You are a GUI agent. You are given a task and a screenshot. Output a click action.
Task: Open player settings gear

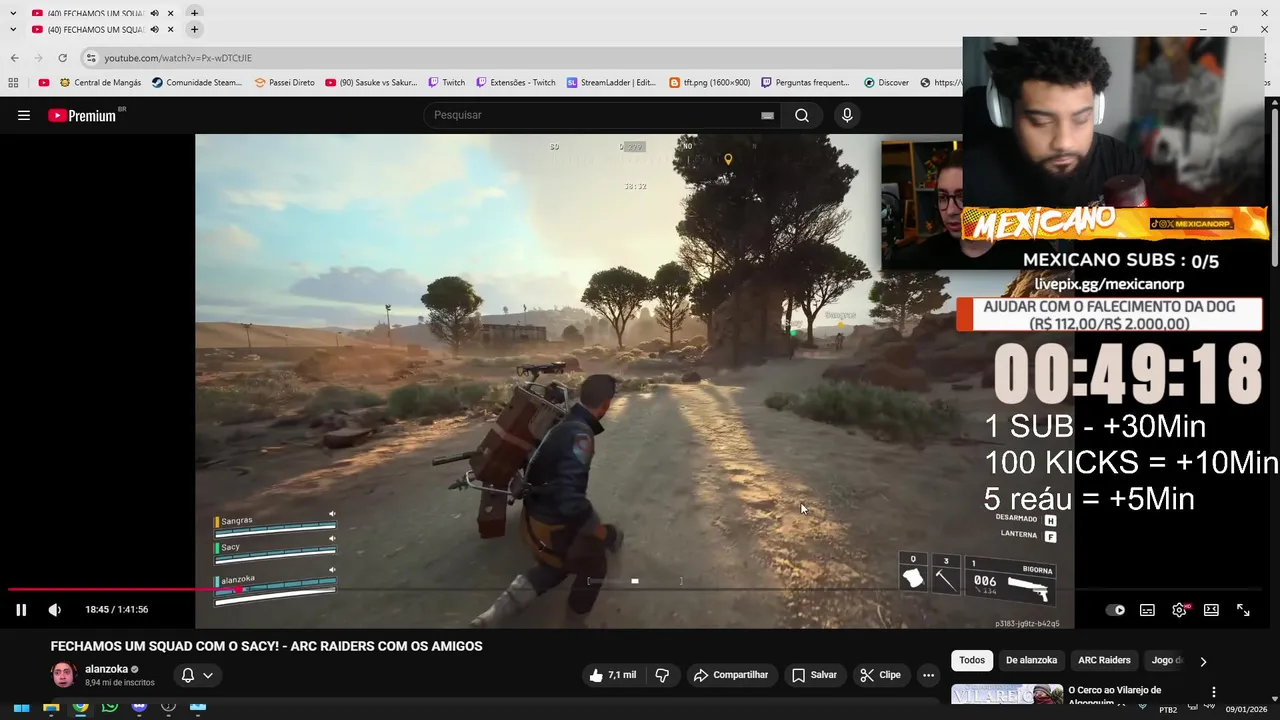point(1180,610)
